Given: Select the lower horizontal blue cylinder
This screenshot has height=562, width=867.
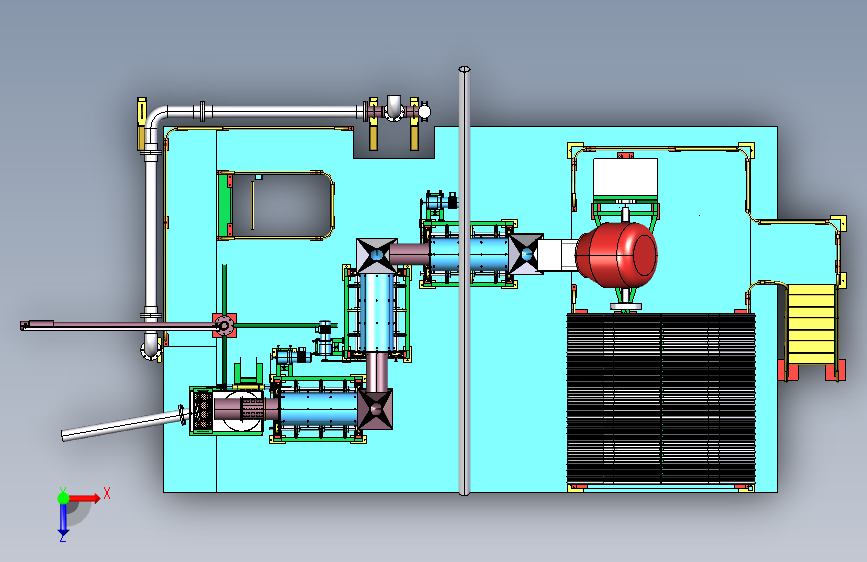Looking at the screenshot, I should click(319, 409).
